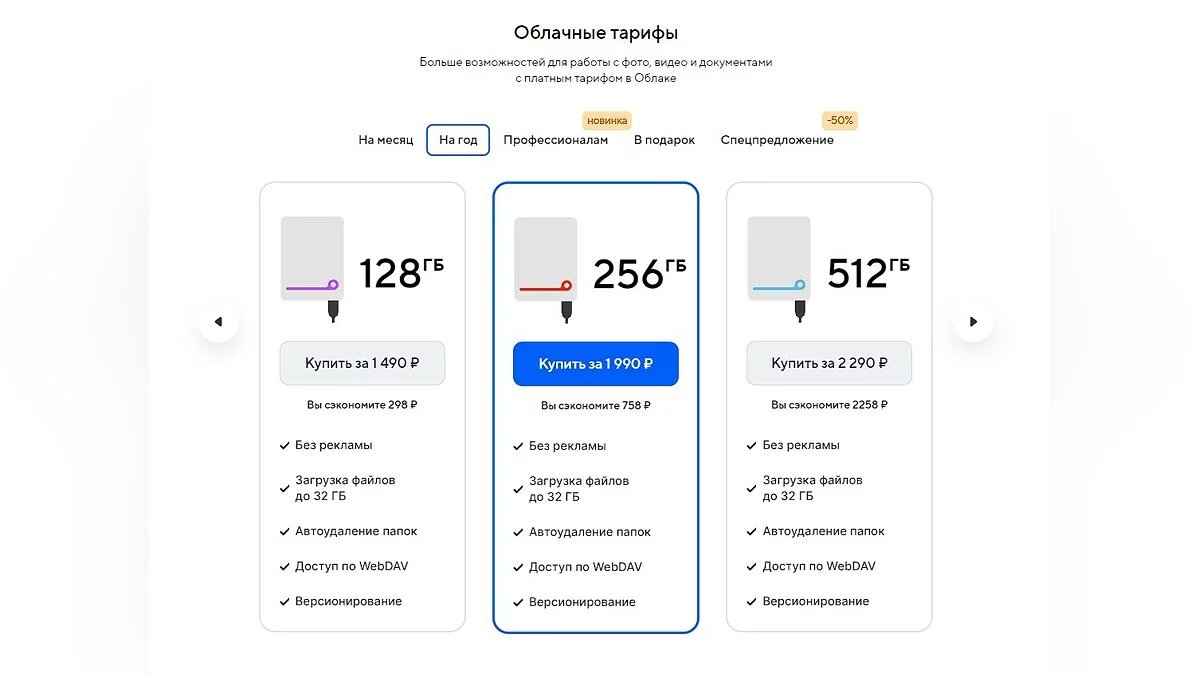
Task: Click the 256 GB red storage drive icon
Action: point(546,269)
